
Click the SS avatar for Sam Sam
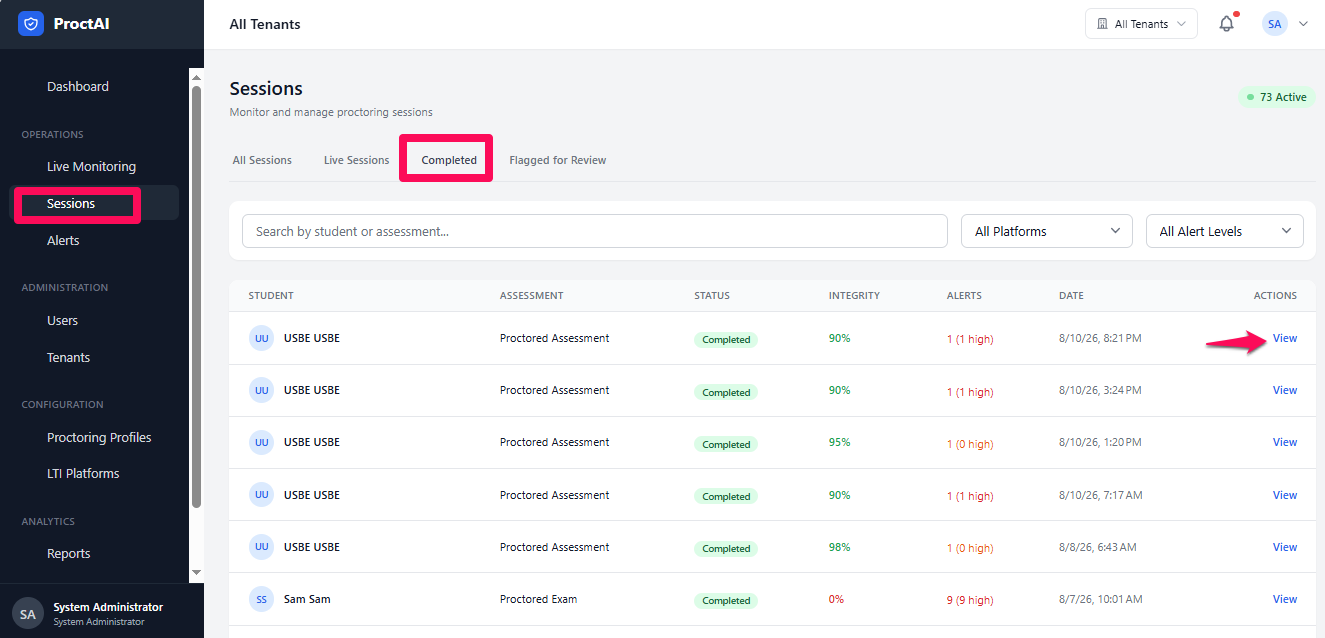click(261, 599)
